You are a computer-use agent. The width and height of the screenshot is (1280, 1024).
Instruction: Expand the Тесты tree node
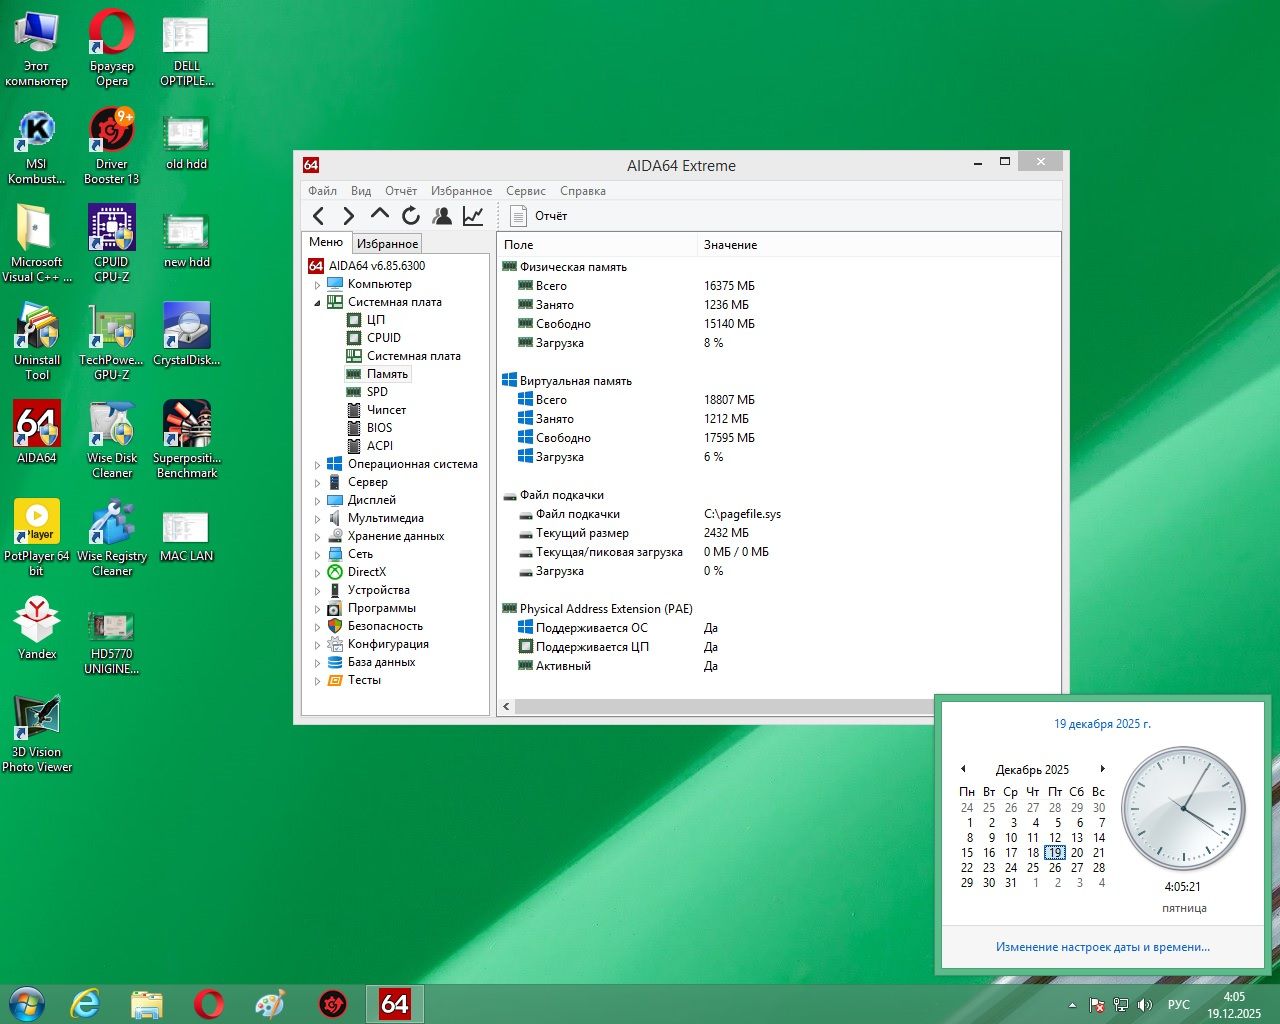click(x=318, y=681)
